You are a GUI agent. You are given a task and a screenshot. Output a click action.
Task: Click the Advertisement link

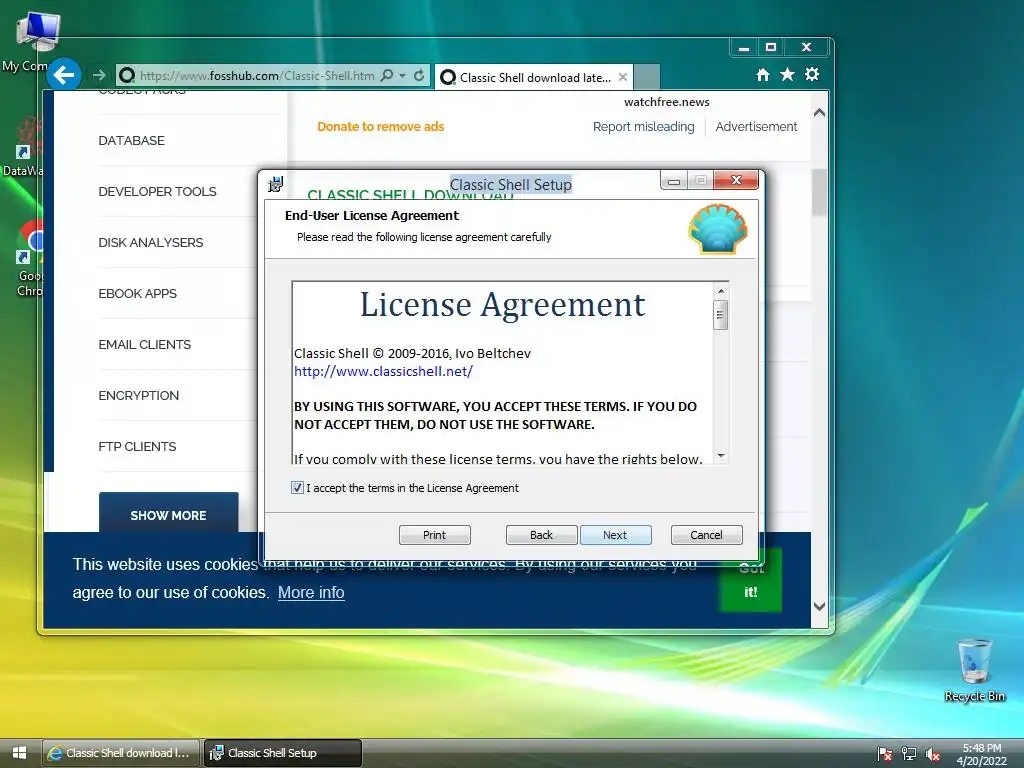756,127
